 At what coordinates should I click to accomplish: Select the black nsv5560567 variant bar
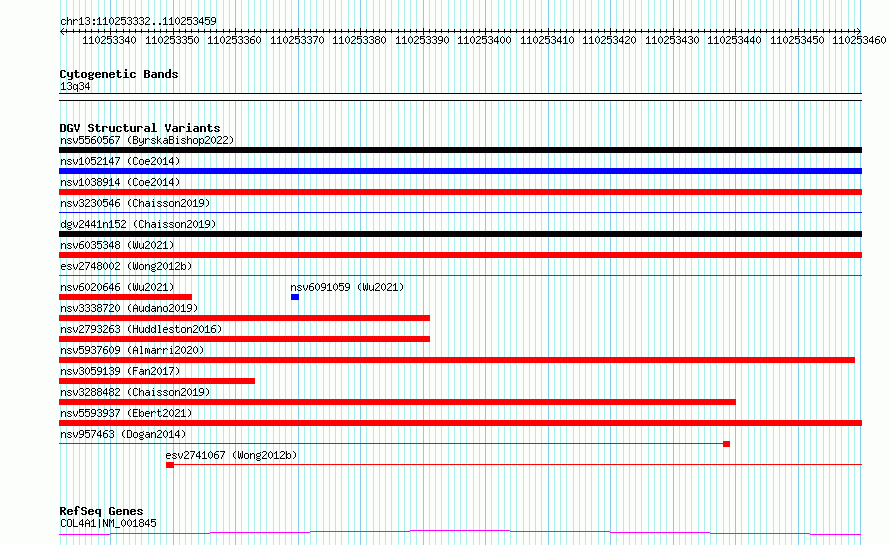click(x=460, y=150)
